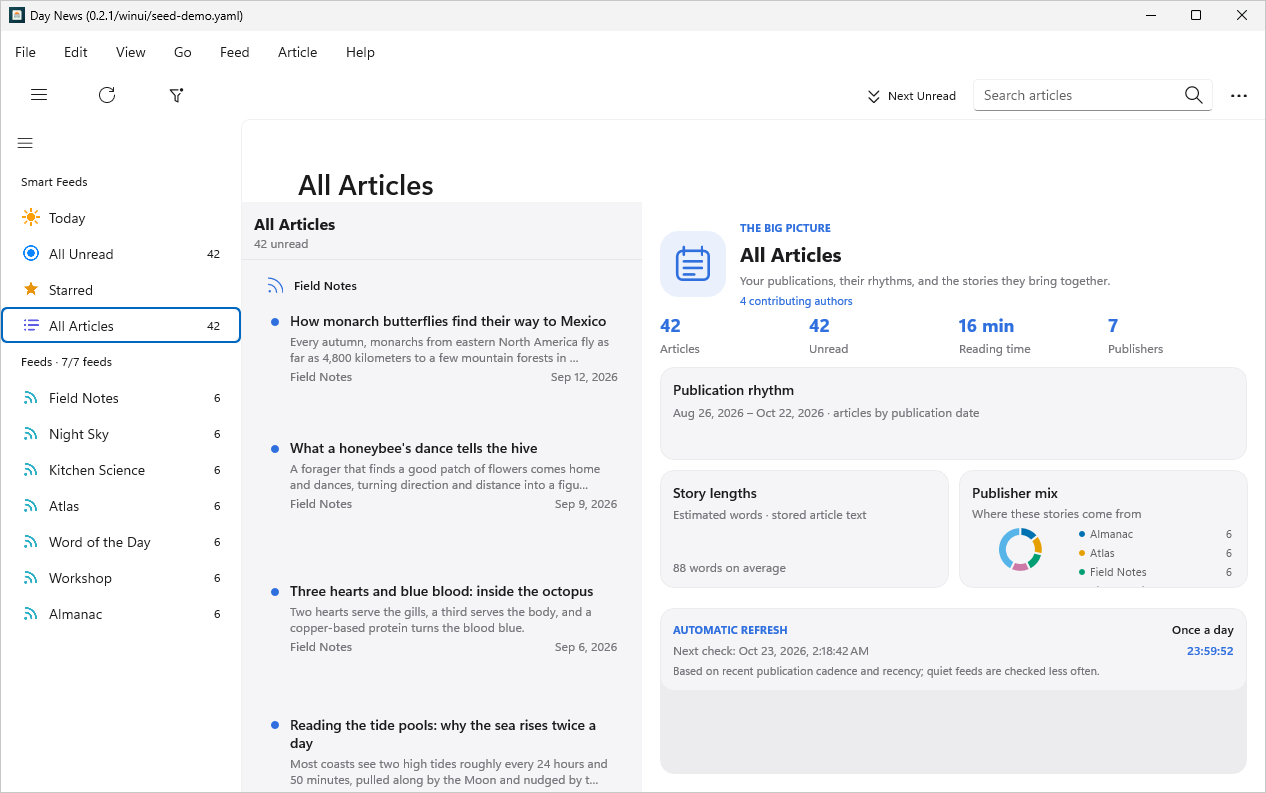Click the Once a day refresh setting
This screenshot has height=793, width=1266.
1203,630
